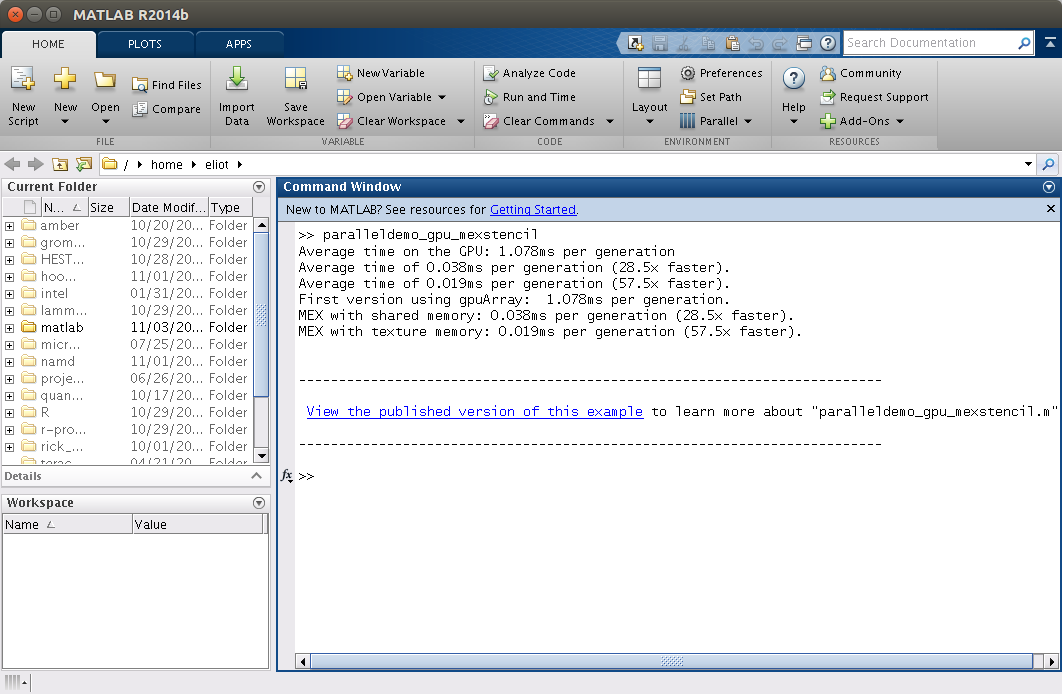Click the Parallel button

pyautogui.click(x=709, y=121)
